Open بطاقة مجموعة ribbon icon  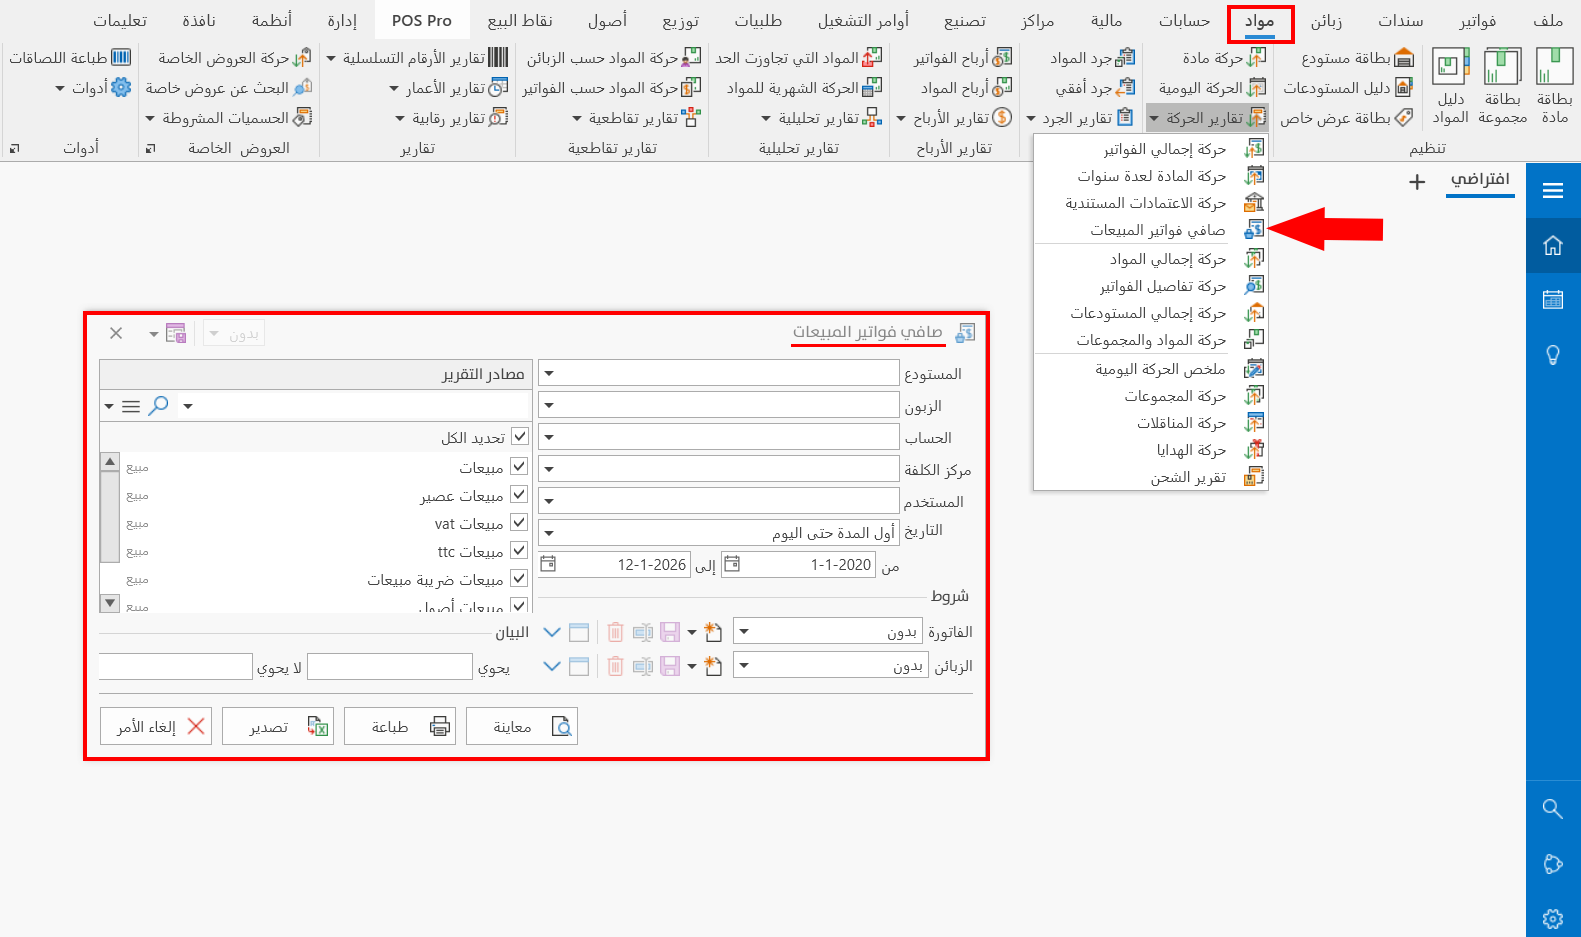1502,86
